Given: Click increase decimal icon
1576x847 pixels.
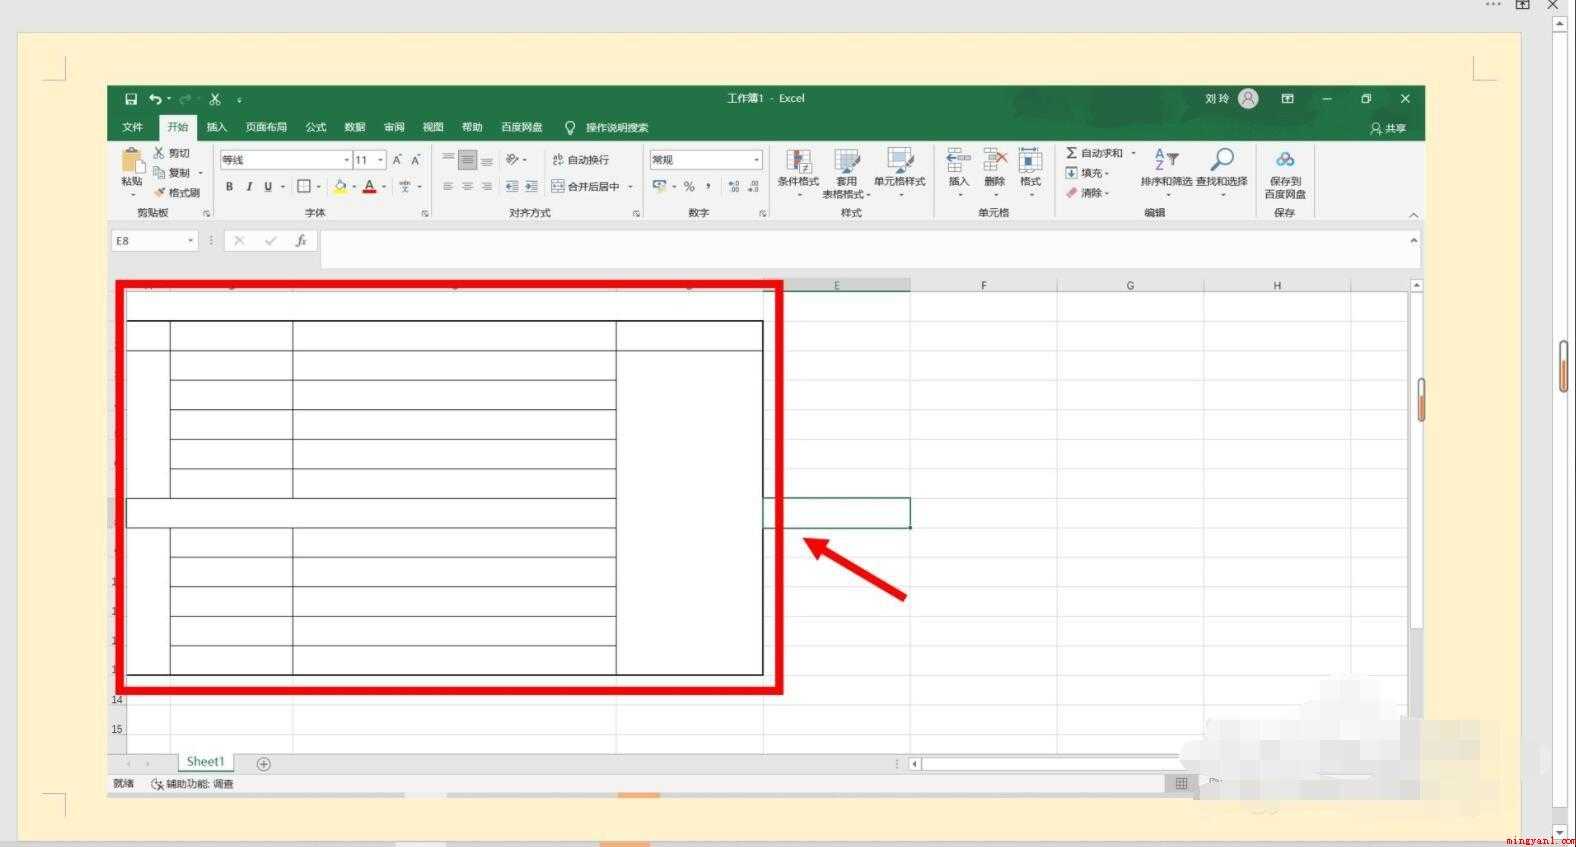Looking at the screenshot, I should (734, 187).
